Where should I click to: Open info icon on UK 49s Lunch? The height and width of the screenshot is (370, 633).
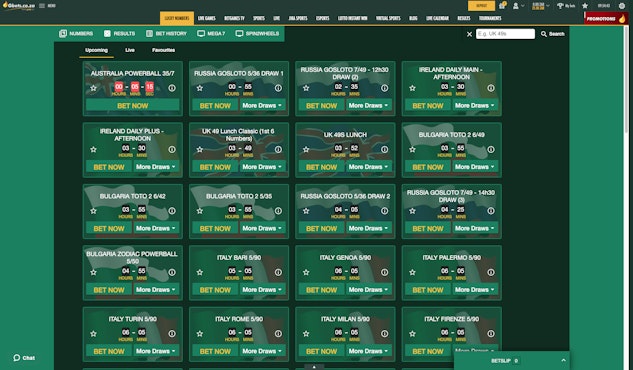[384, 149]
